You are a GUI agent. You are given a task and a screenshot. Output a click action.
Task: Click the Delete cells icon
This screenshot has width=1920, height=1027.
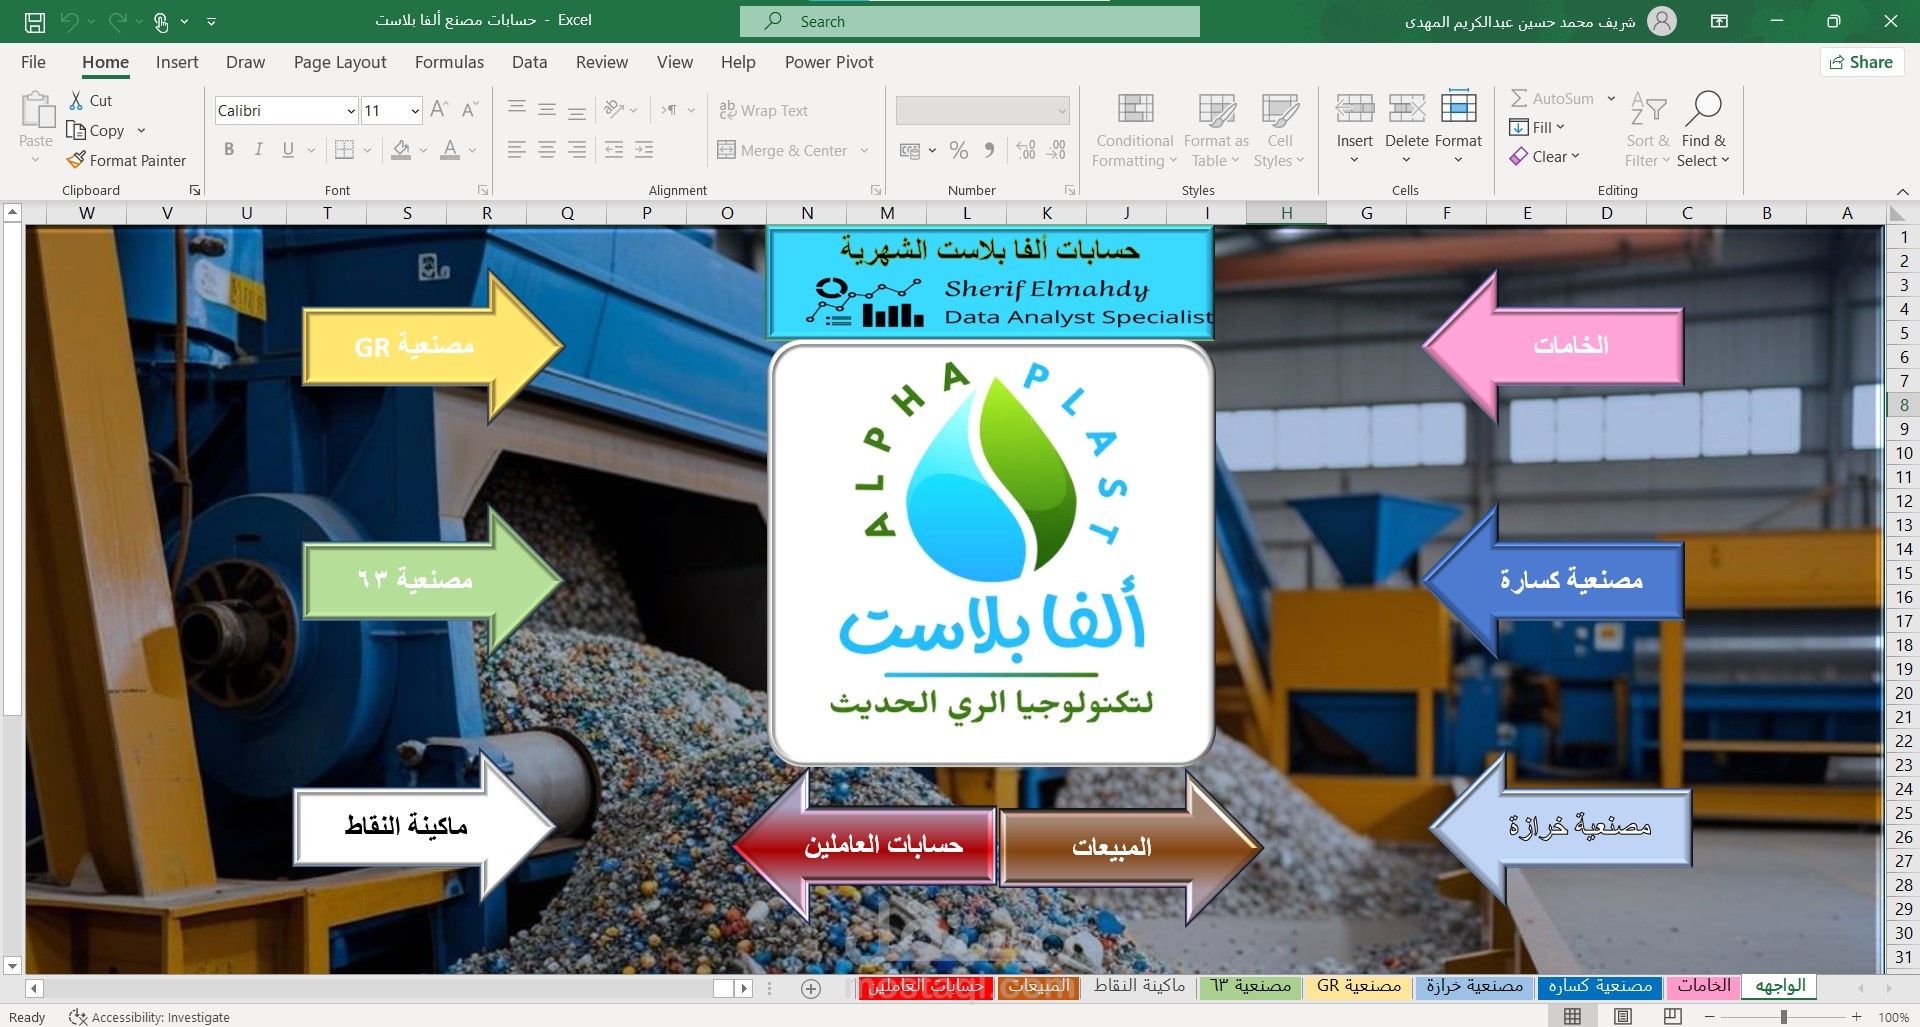(x=1406, y=108)
